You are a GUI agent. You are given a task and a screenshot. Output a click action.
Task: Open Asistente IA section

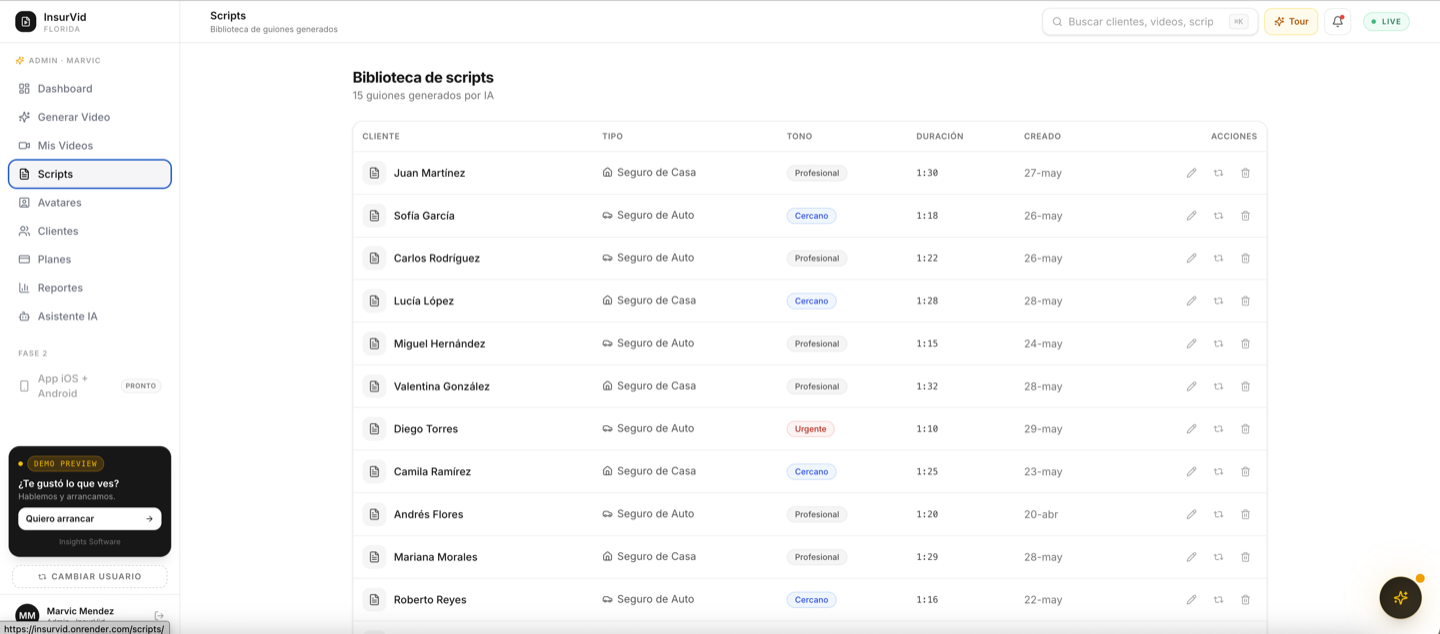click(x=90, y=316)
